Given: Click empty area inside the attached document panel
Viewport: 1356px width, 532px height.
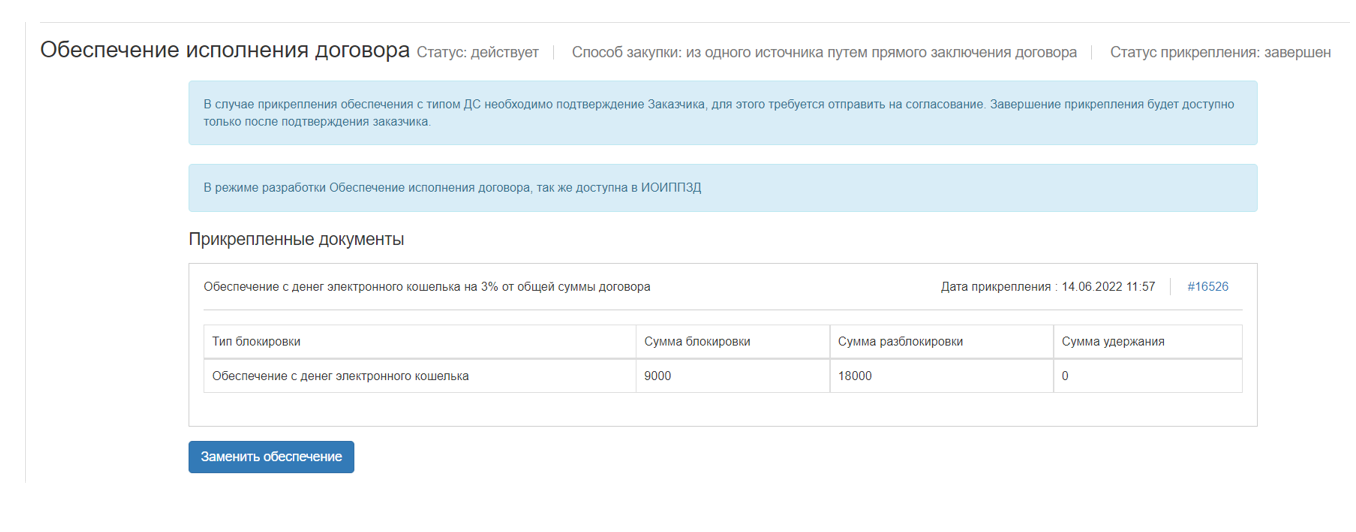Looking at the screenshot, I should pyautogui.click(x=722, y=410).
